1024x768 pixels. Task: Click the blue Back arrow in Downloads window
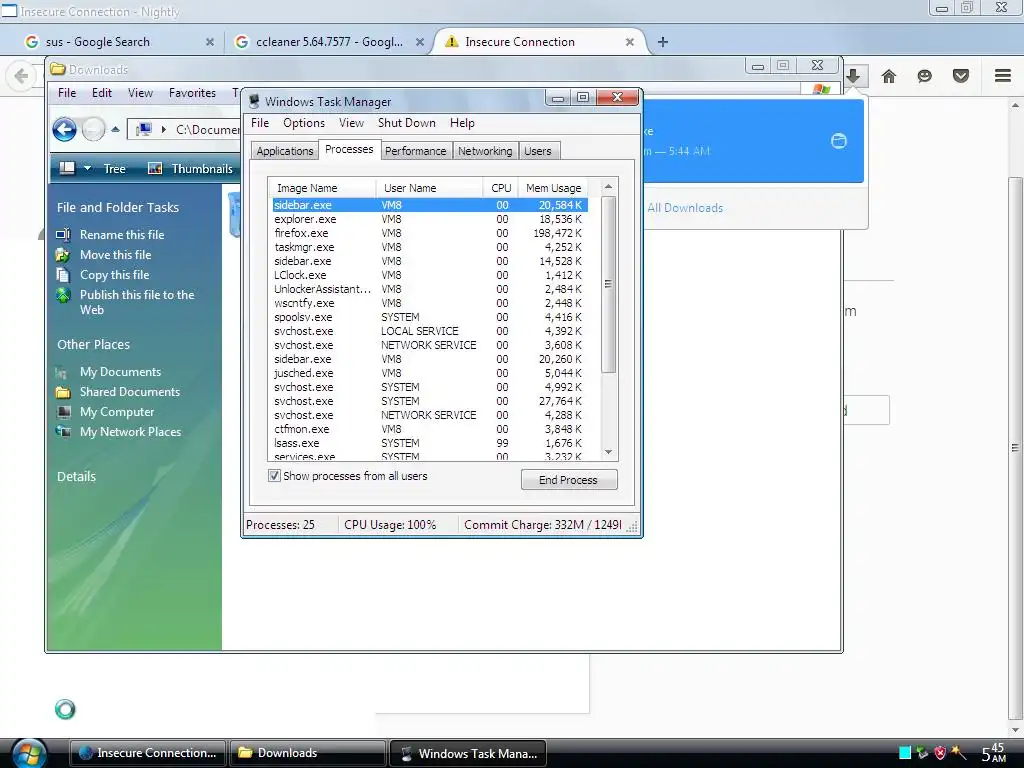click(x=65, y=129)
